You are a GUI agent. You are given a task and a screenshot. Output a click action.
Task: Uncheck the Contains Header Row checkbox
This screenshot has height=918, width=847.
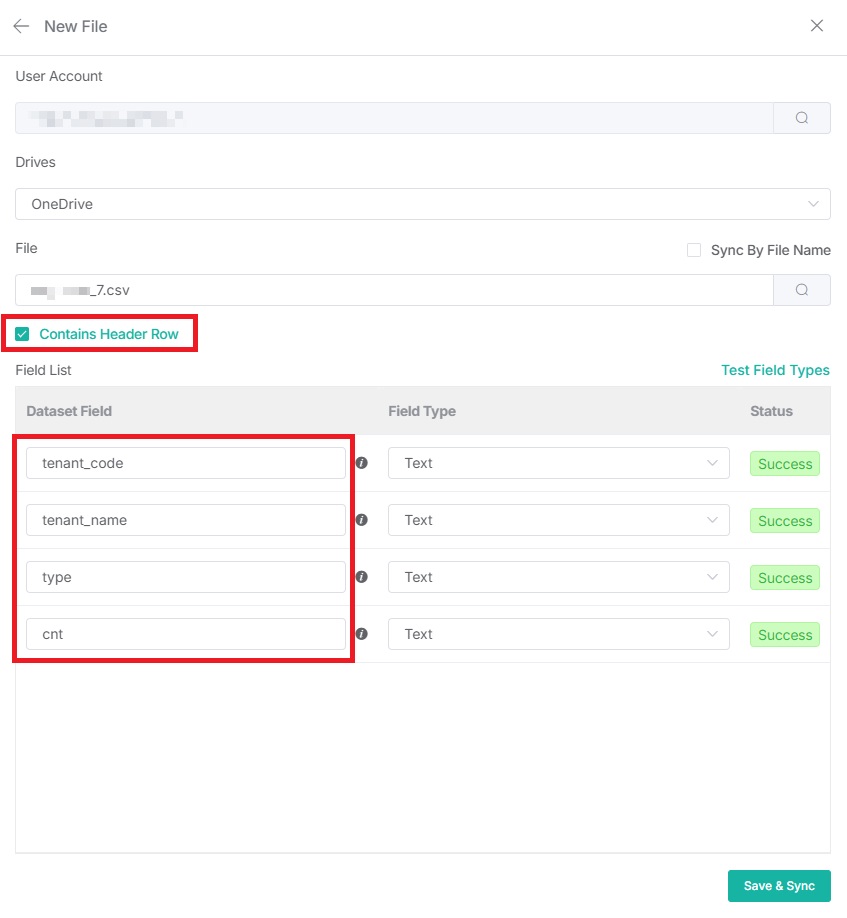23,334
